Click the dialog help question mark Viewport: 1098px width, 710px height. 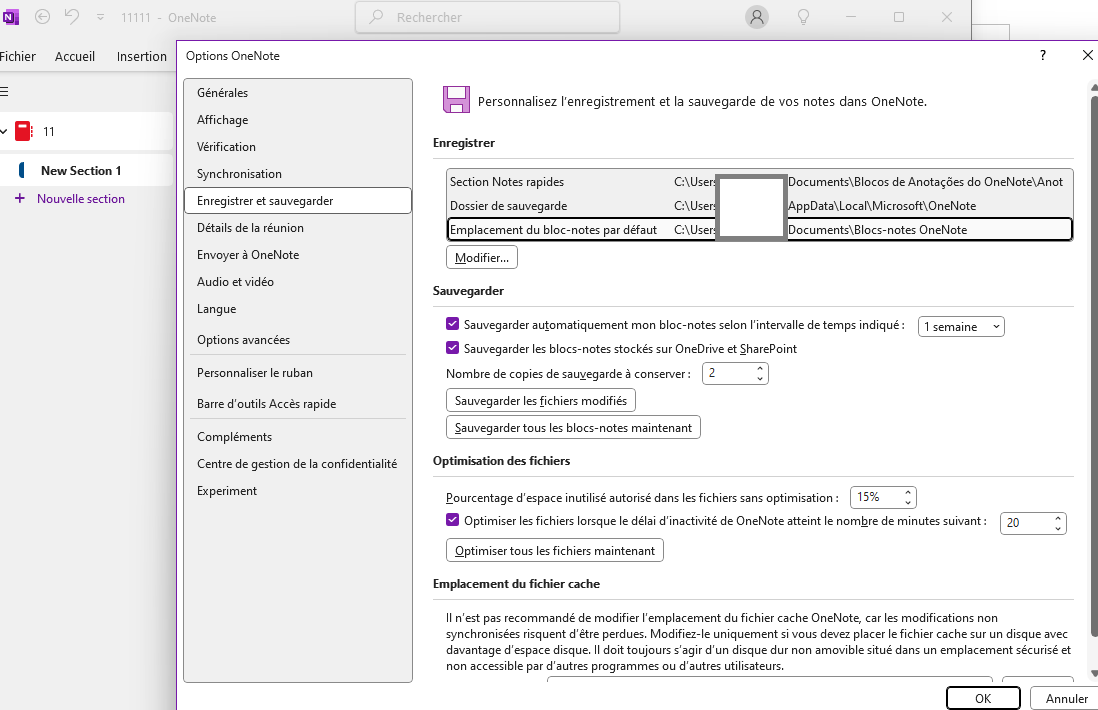pyautogui.click(x=1043, y=55)
